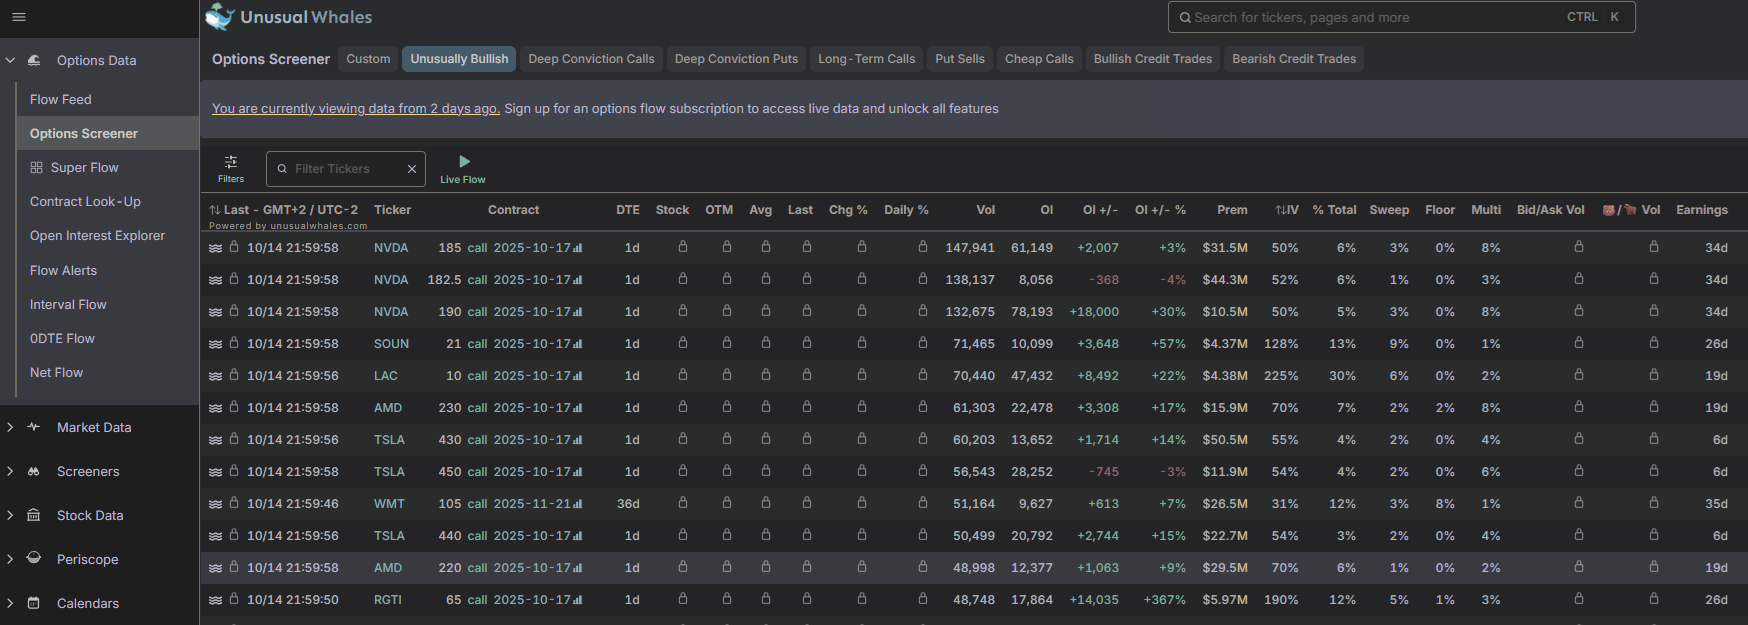The height and width of the screenshot is (625, 1748).
Task: Switch to Deep Conviction Calls preset
Action: pos(591,59)
